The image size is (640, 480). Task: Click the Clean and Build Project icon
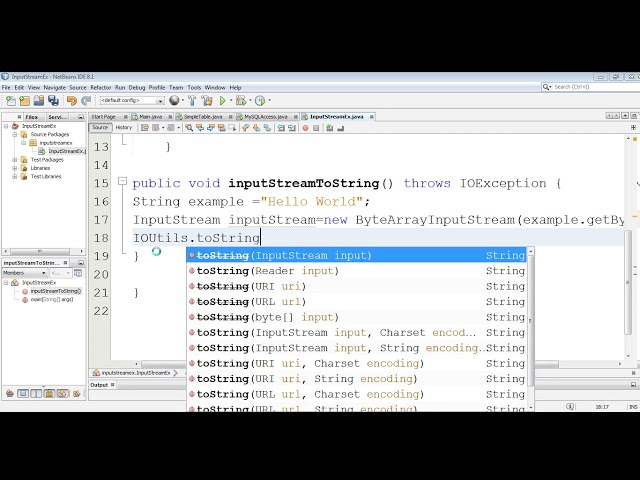pyautogui.click(x=207, y=100)
